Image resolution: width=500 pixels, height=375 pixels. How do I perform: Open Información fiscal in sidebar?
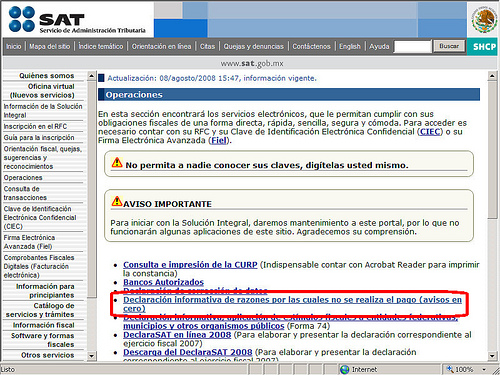coord(44,325)
